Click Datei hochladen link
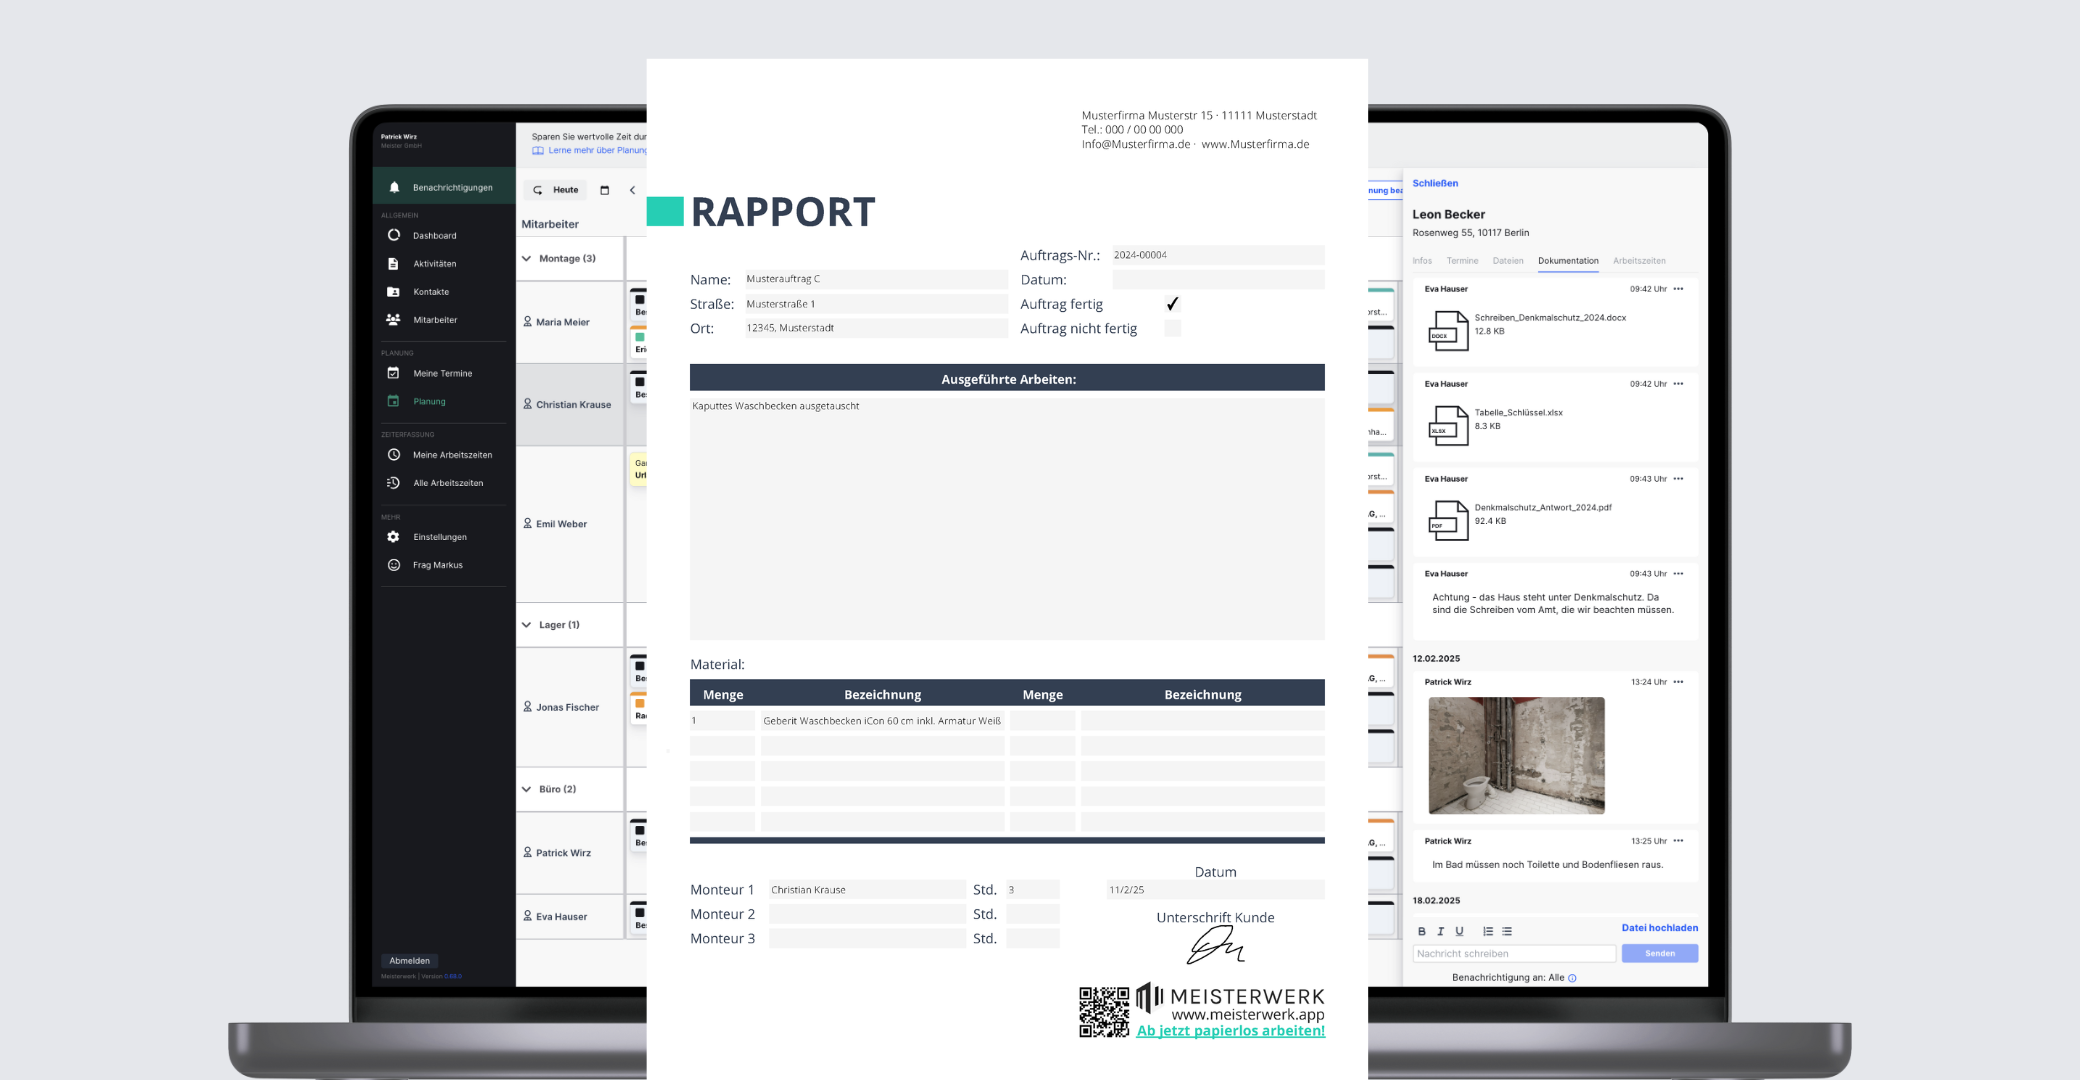Viewport: 2080px width, 1080px height. click(x=1660, y=928)
